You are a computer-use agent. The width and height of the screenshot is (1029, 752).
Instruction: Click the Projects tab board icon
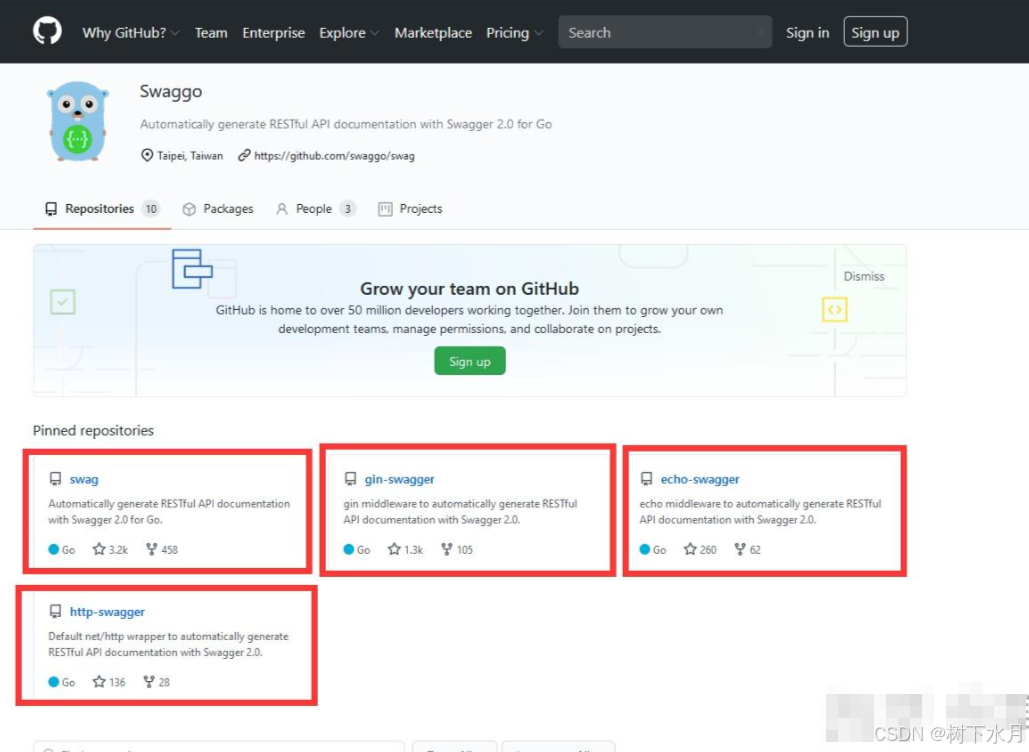(385, 209)
